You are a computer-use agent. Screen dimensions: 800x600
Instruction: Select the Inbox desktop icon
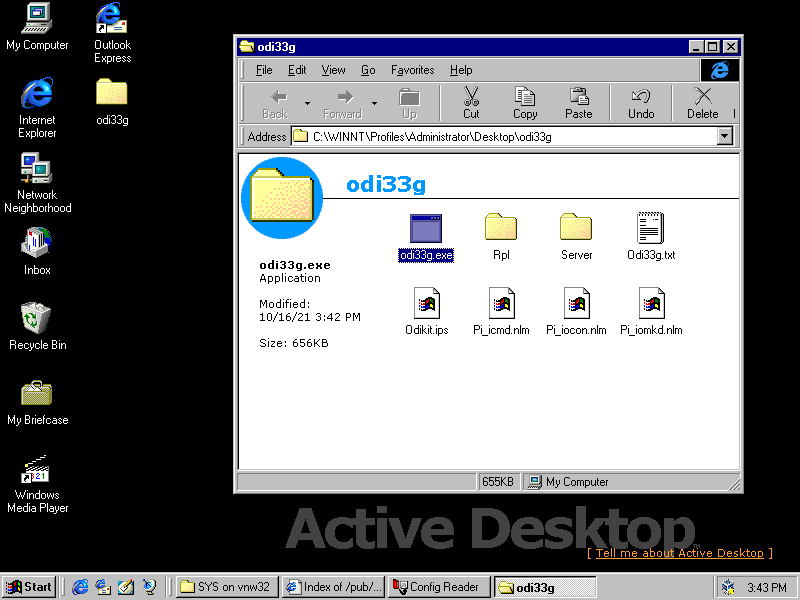37,252
